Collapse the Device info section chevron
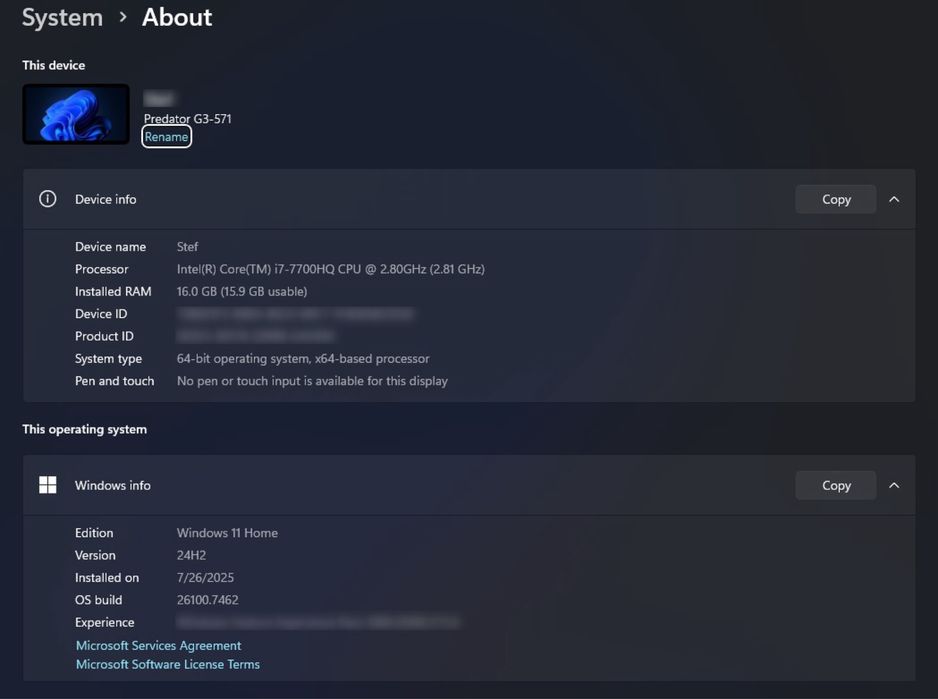Image resolution: width=938 pixels, height=699 pixels. pyautogui.click(x=894, y=199)
